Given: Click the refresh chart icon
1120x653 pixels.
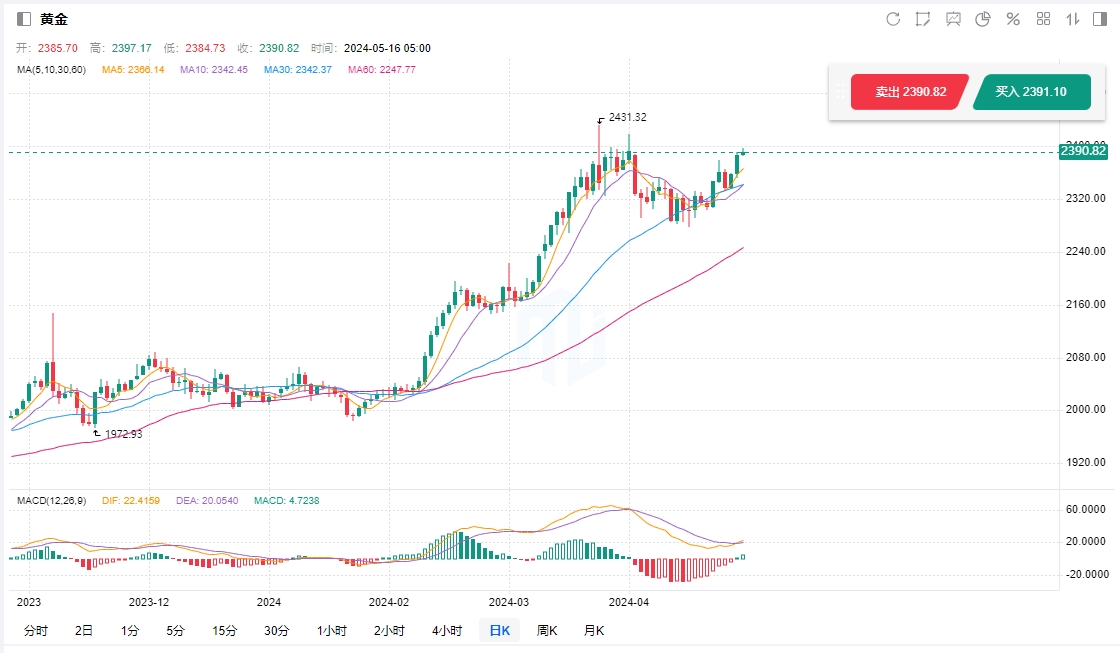Looking at the screenshot, I should [x=893, y=19].
